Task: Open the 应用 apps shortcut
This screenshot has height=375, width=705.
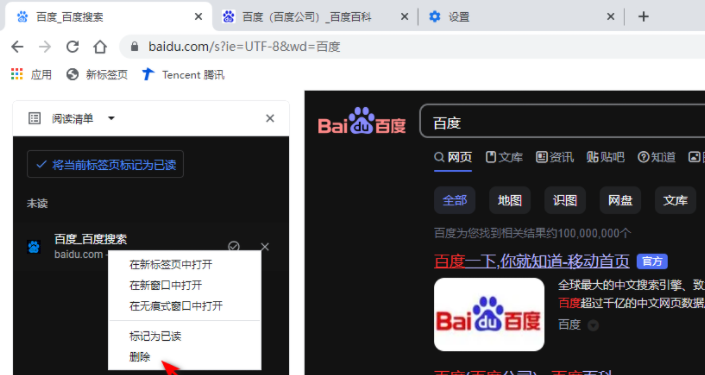Action: tap(31, 74)
